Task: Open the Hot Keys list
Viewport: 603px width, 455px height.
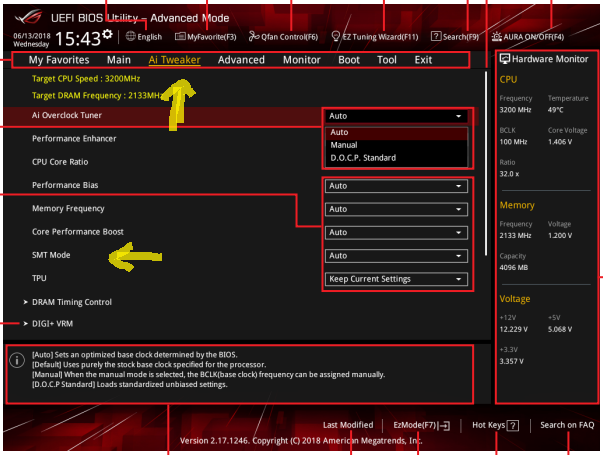Action: (x=495, y=425)
